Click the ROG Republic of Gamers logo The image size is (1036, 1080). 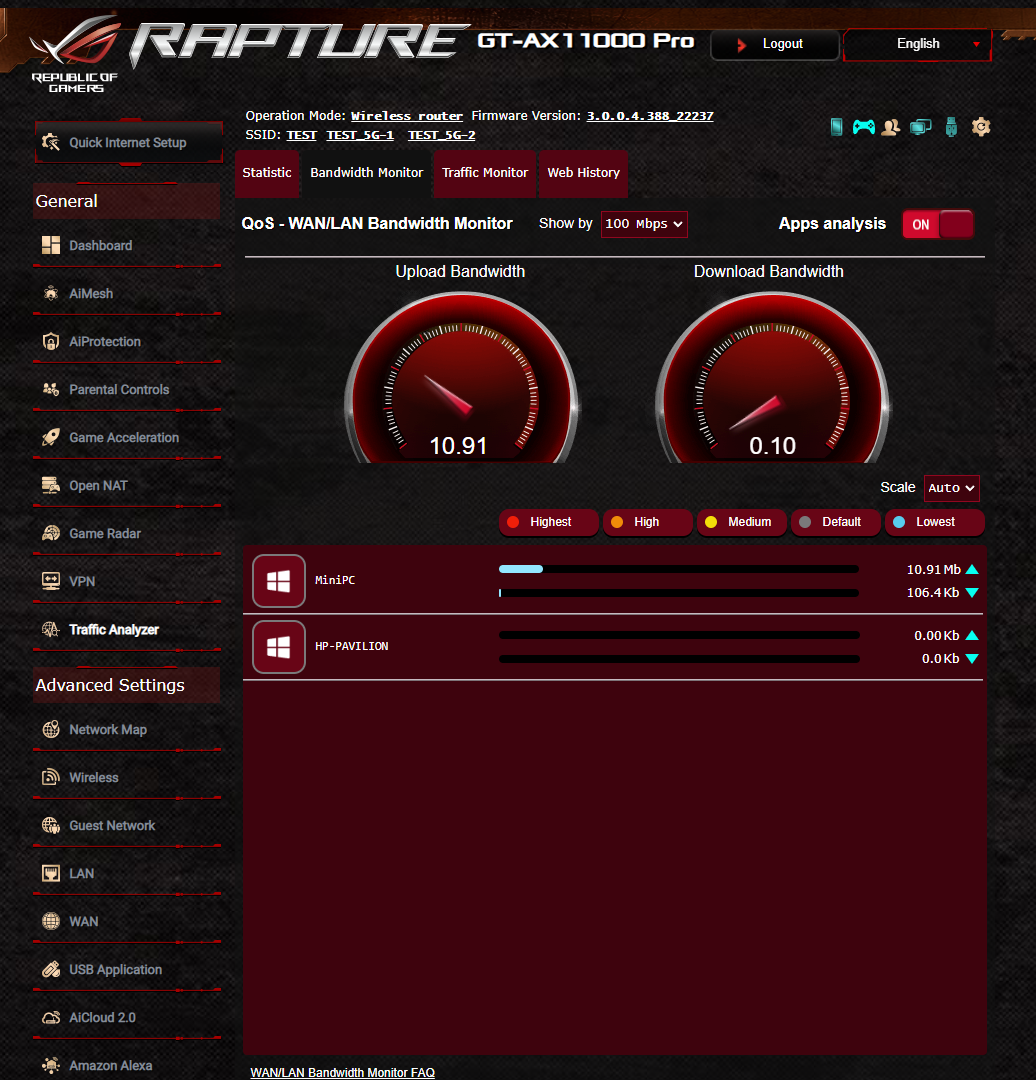pyautogui.click(x=75, y=55)
